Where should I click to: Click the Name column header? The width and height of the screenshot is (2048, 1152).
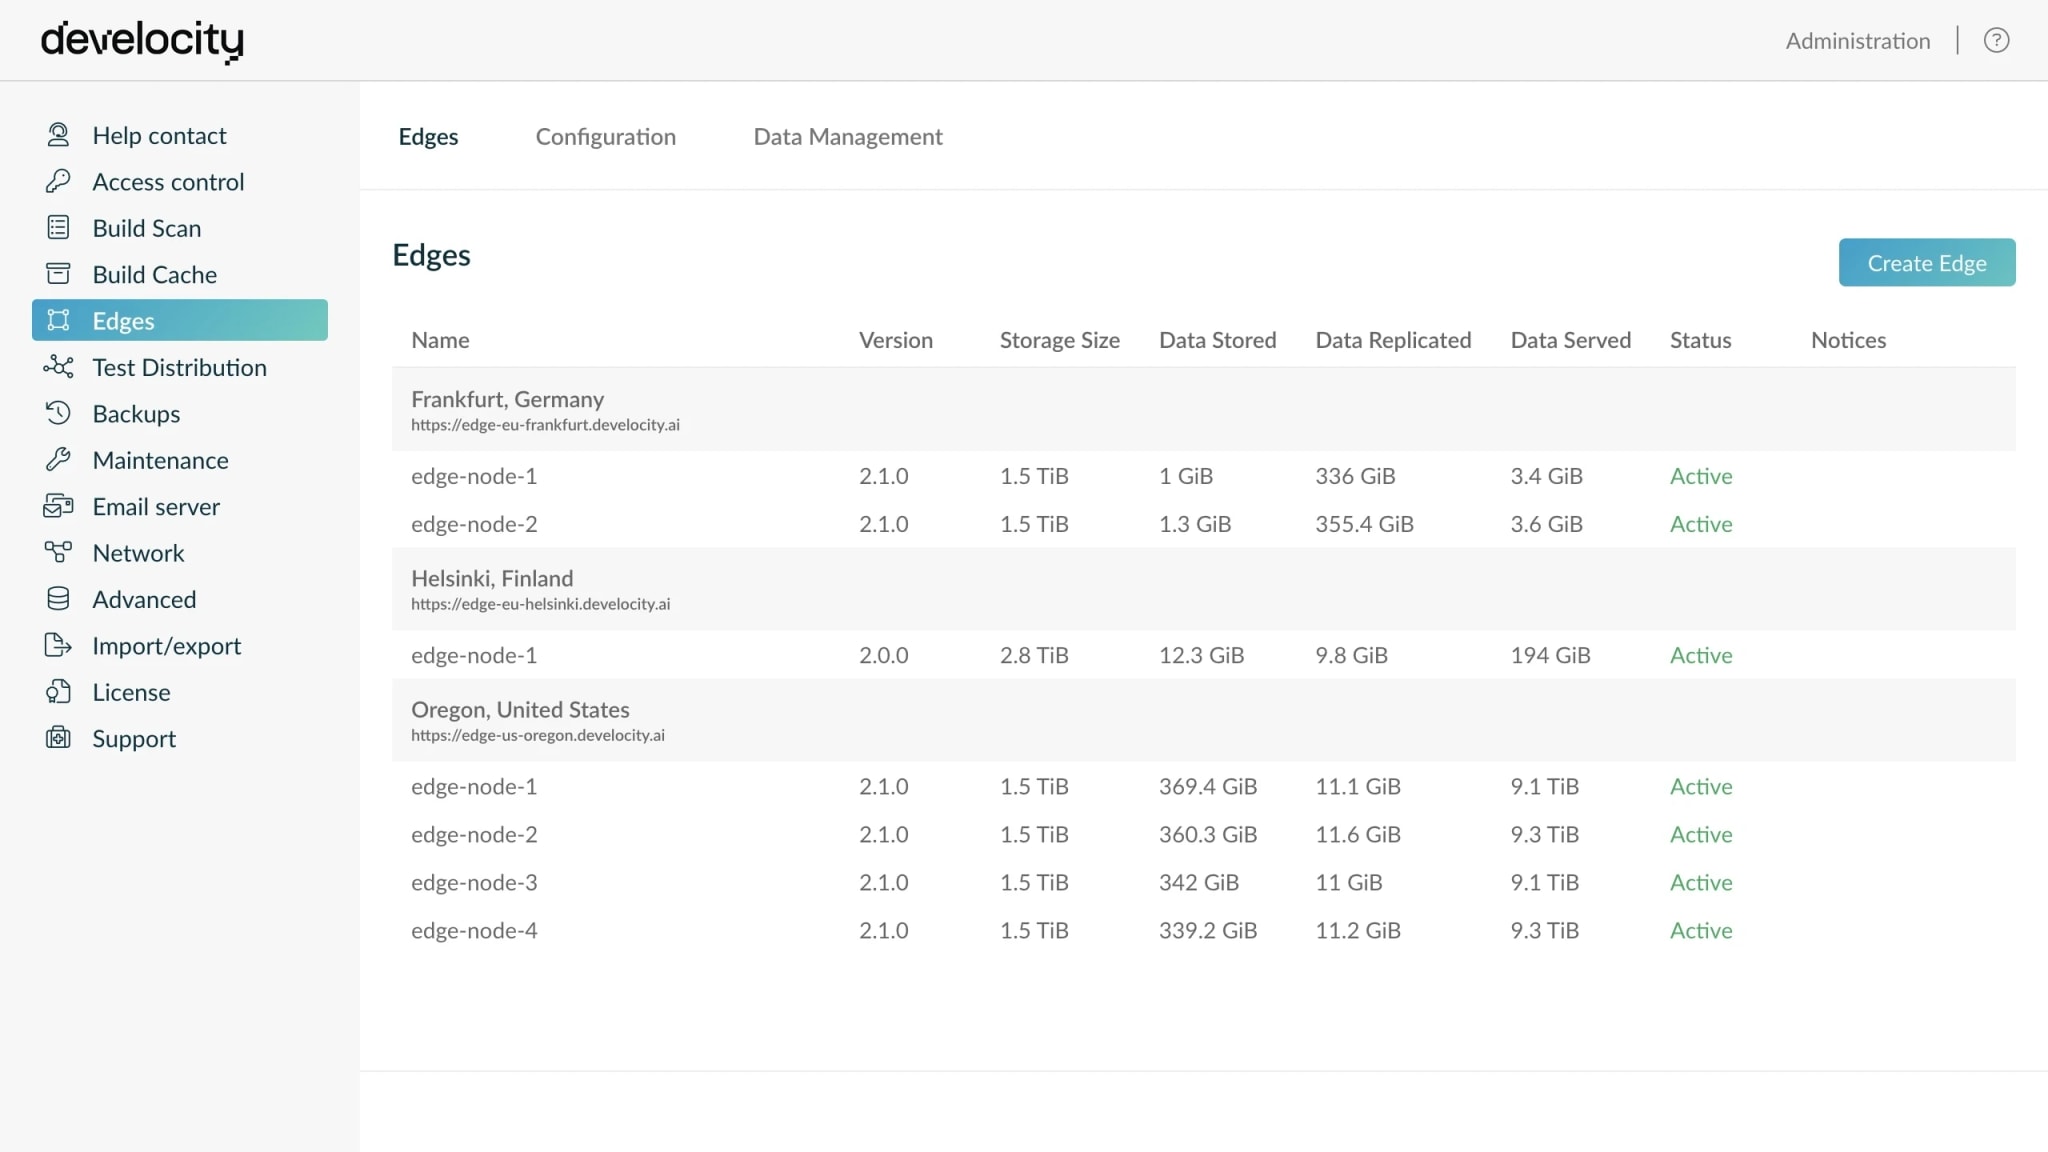[440, 340]
